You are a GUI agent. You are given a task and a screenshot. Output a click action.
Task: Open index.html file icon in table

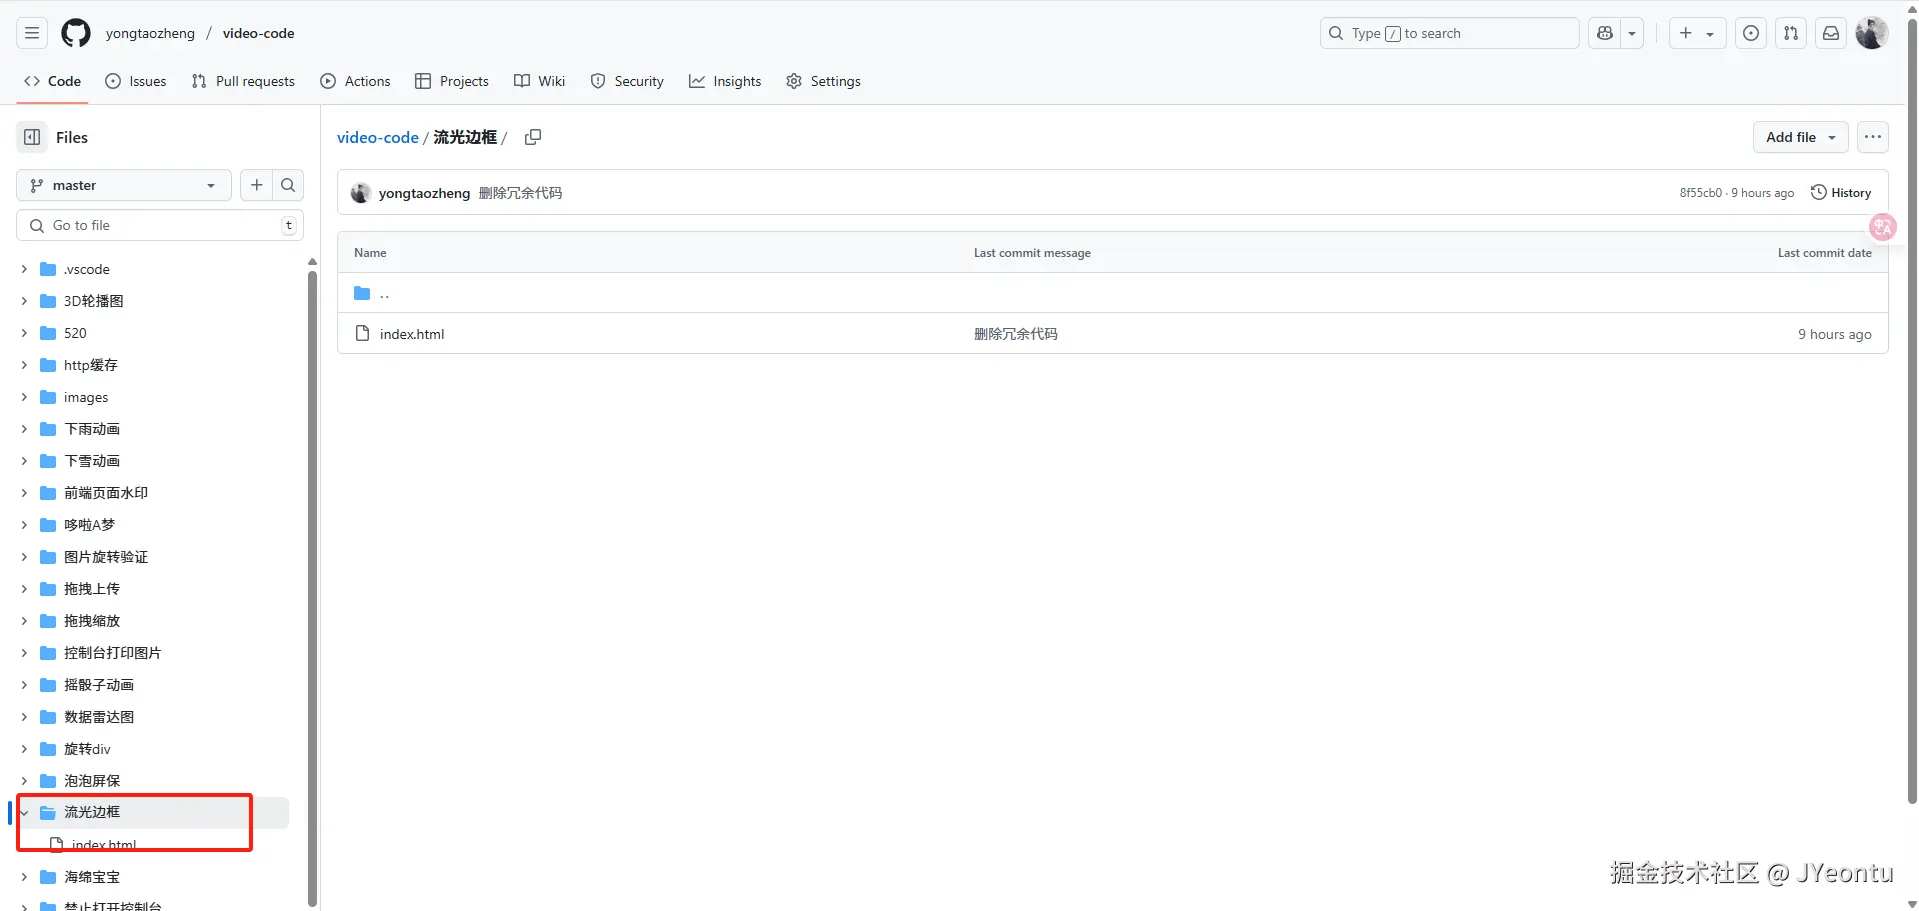coord(363,333)
